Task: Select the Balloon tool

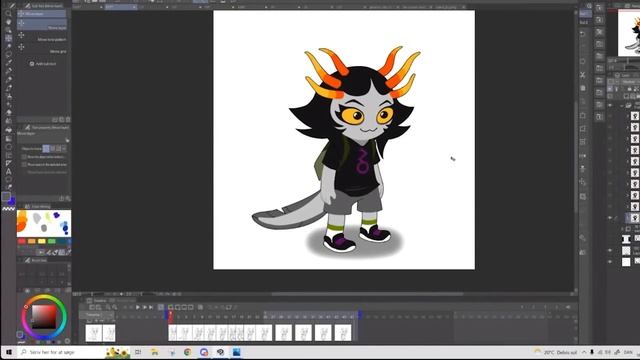Action: click(8, 180)
